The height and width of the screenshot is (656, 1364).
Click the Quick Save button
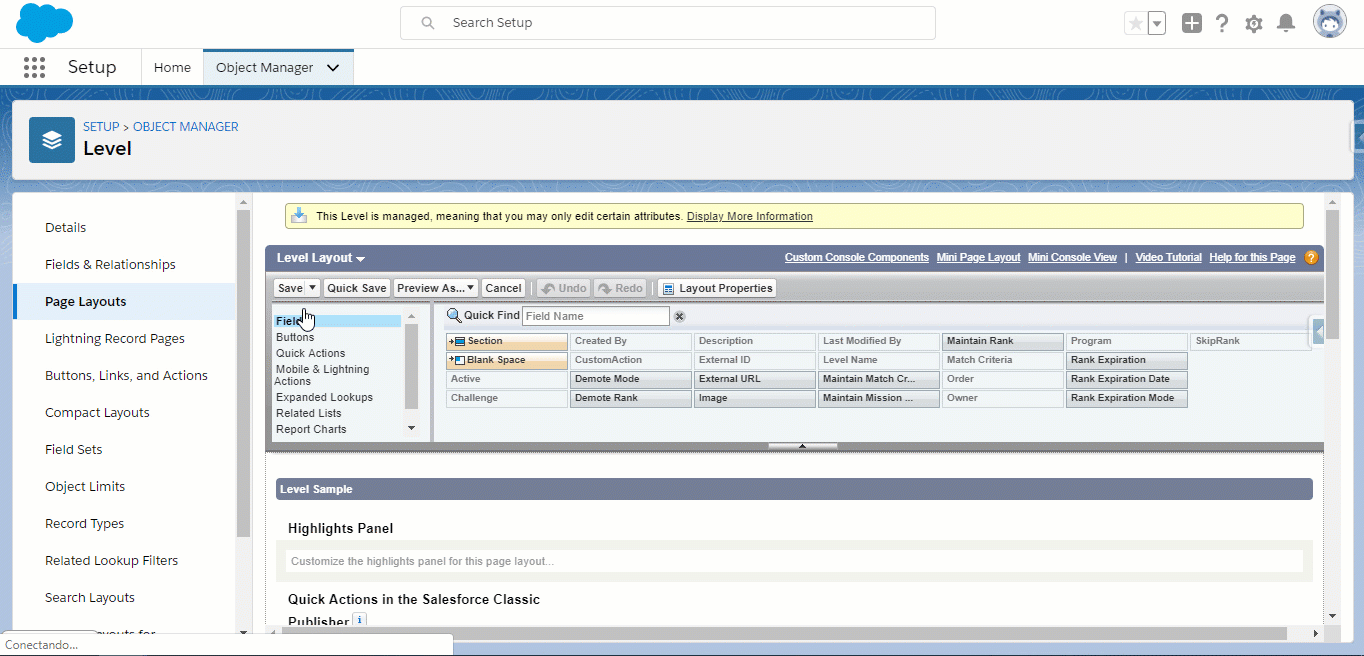tap(357, 288)
